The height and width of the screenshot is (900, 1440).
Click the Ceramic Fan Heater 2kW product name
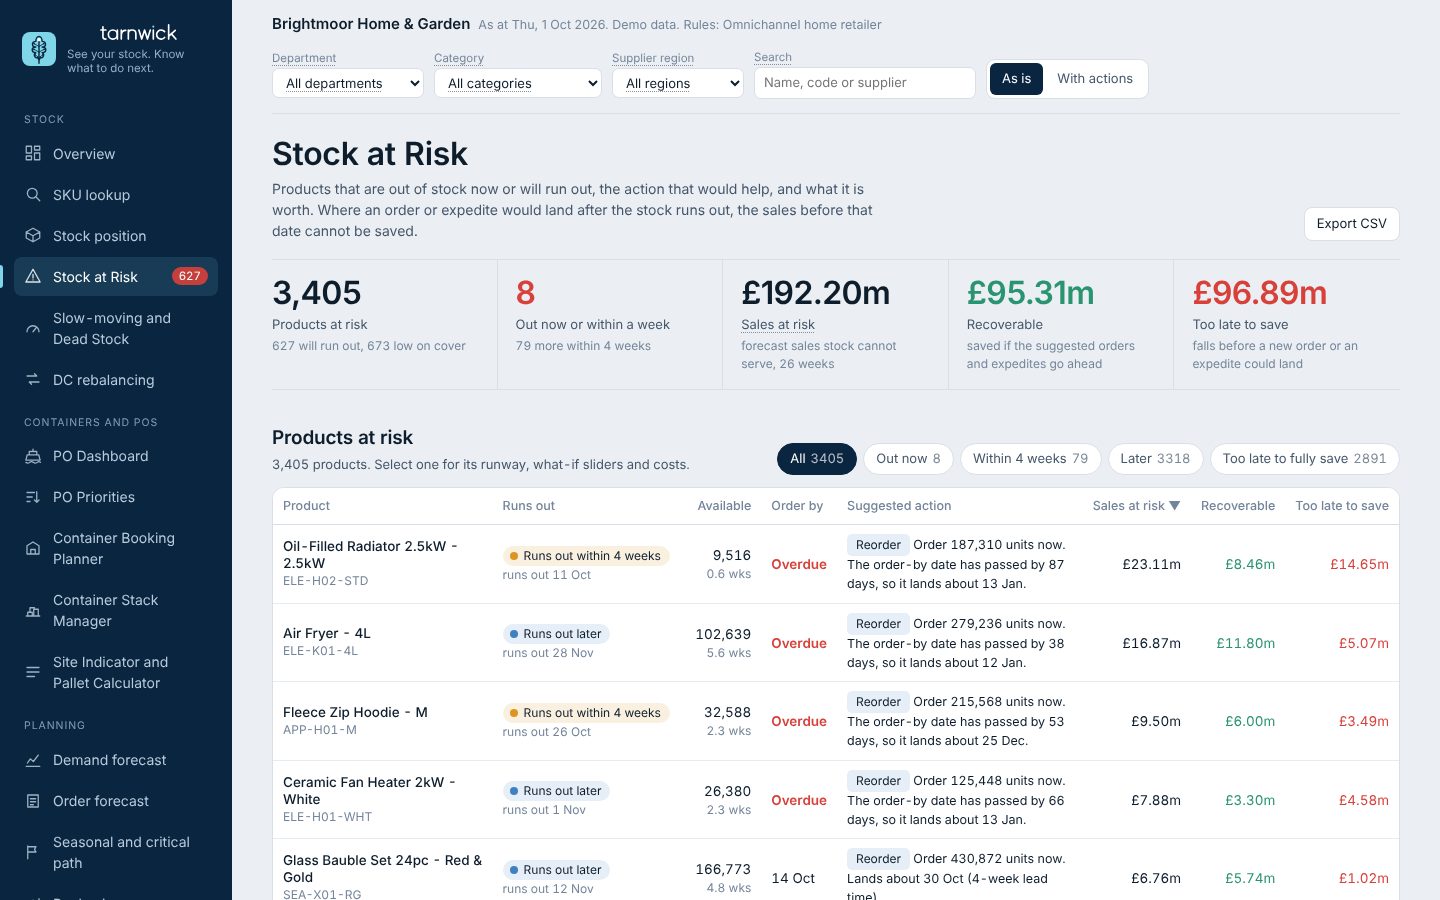369,791
